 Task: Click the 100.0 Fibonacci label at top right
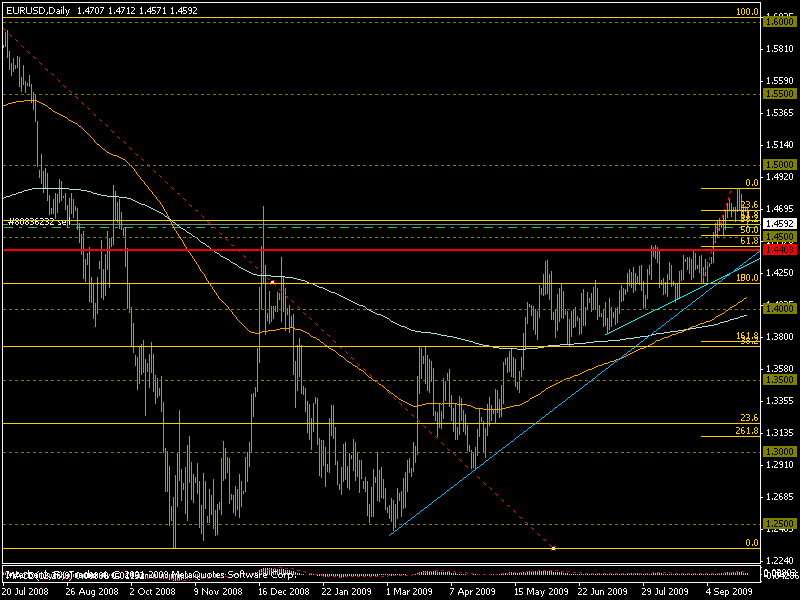click(747, 12)
